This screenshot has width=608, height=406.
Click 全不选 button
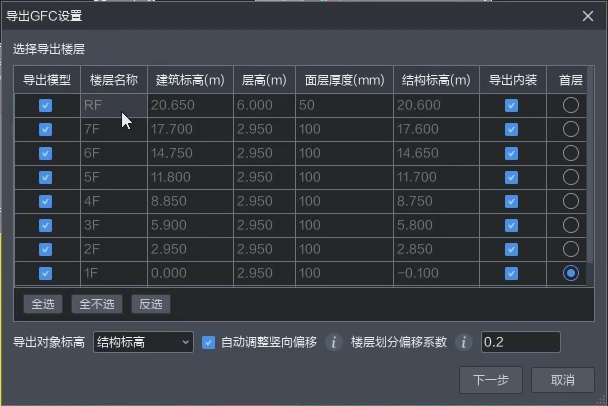tap(97, 304)
